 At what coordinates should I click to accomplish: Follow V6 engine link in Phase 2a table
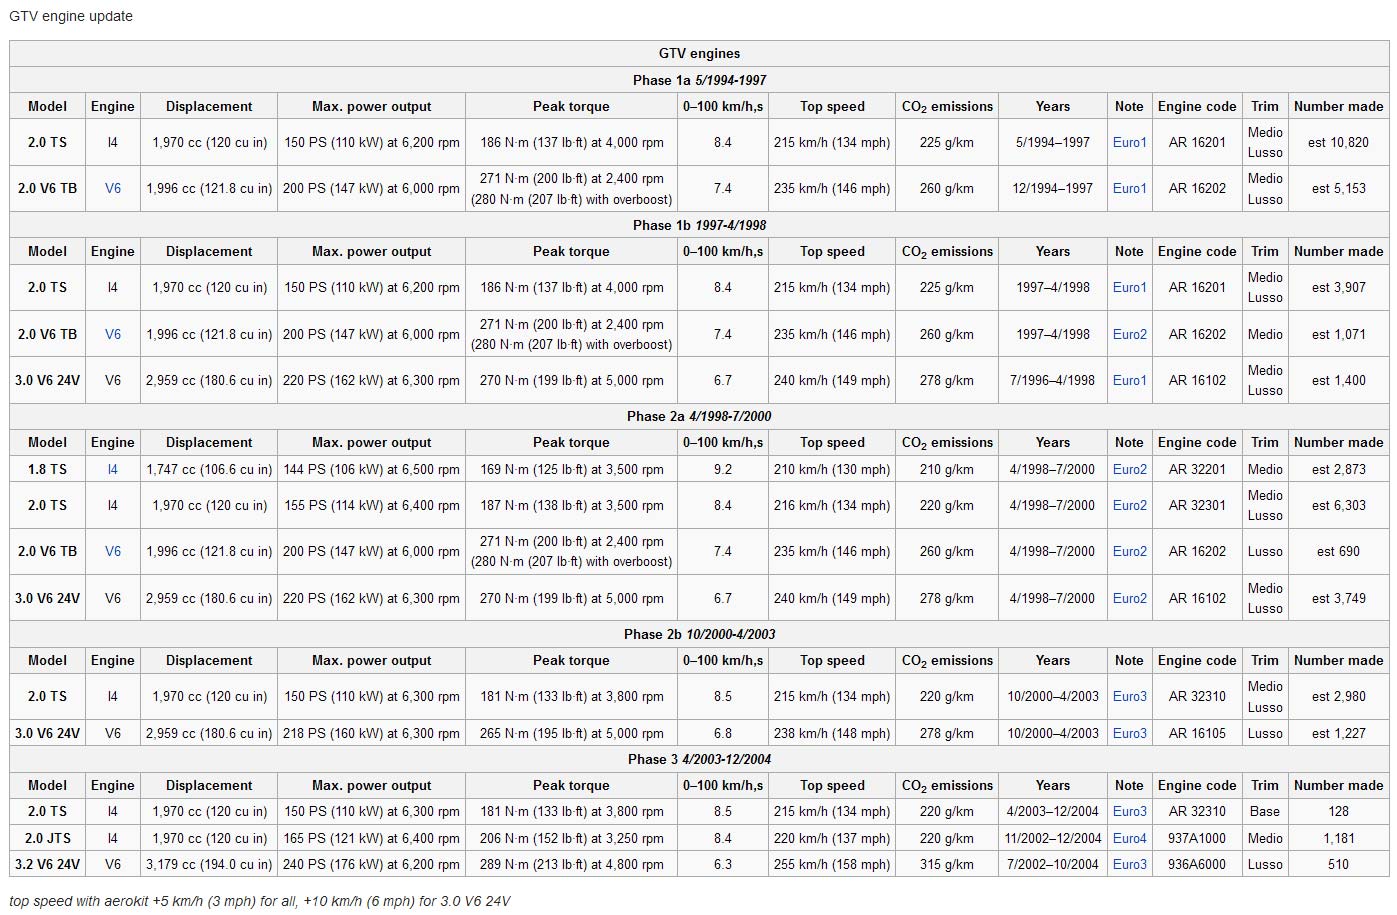112,551
